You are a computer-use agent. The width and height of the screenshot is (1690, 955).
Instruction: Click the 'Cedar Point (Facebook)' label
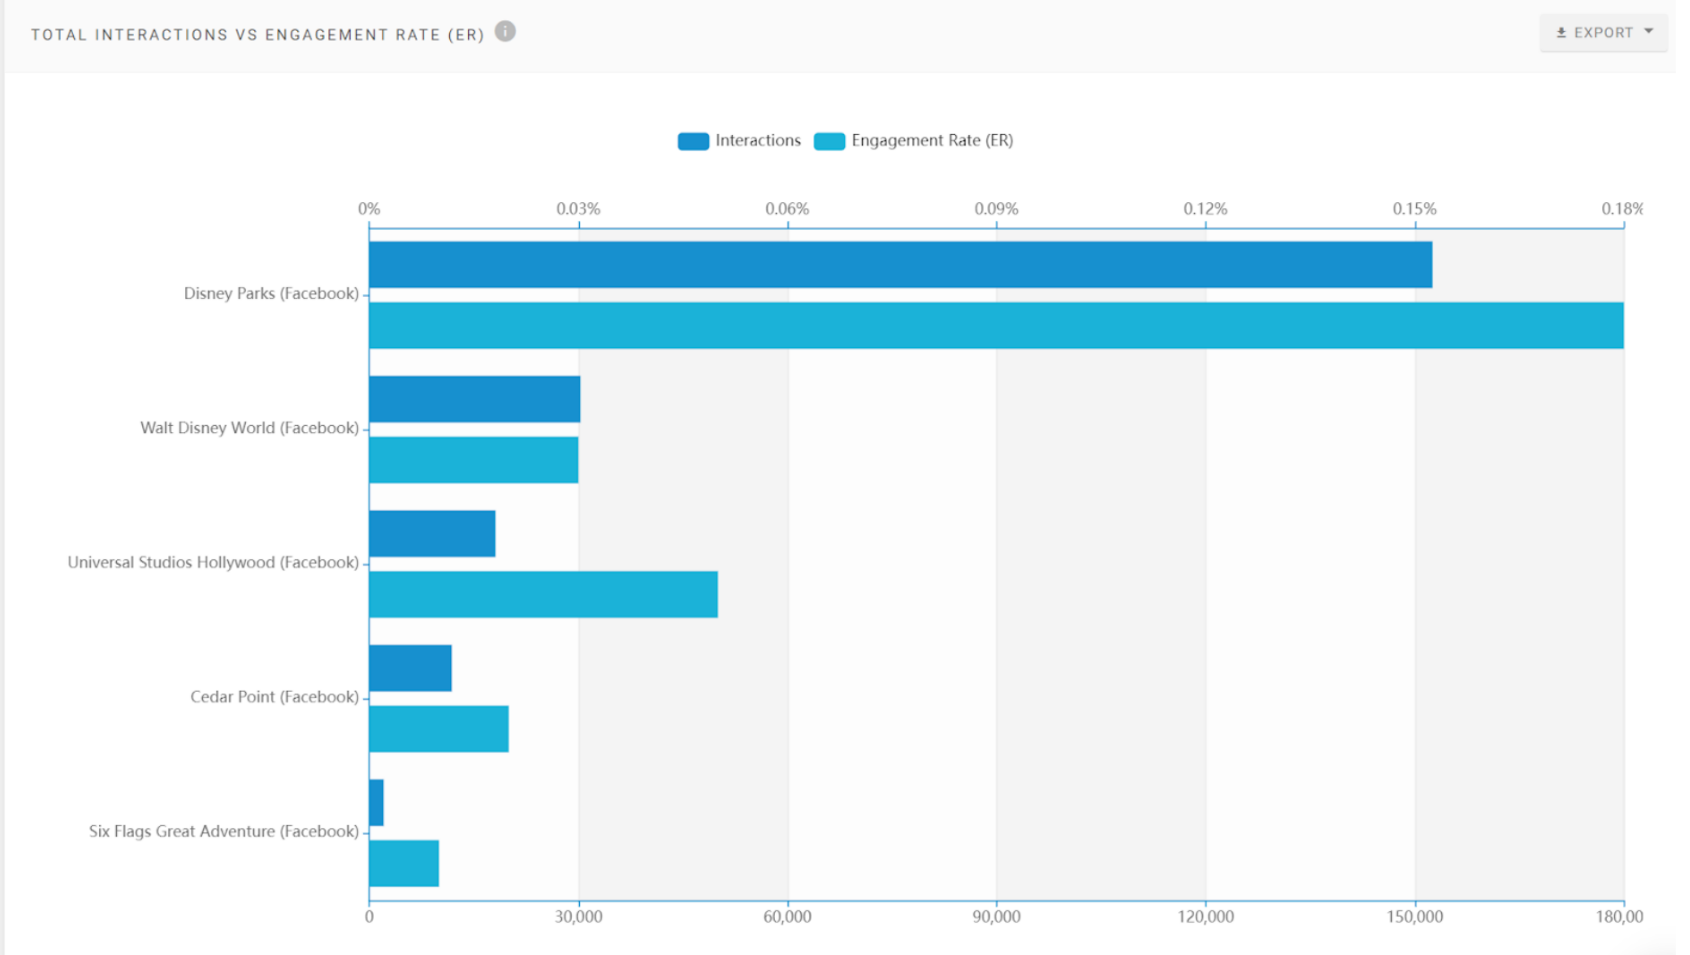click(274, 697)
